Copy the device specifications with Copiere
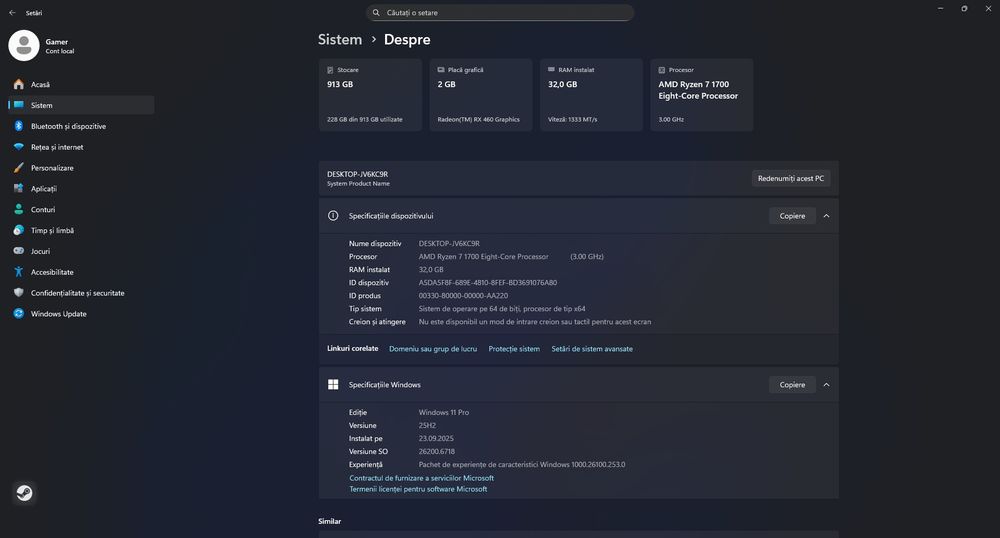The image size is (1000, 538). point(792,216)
